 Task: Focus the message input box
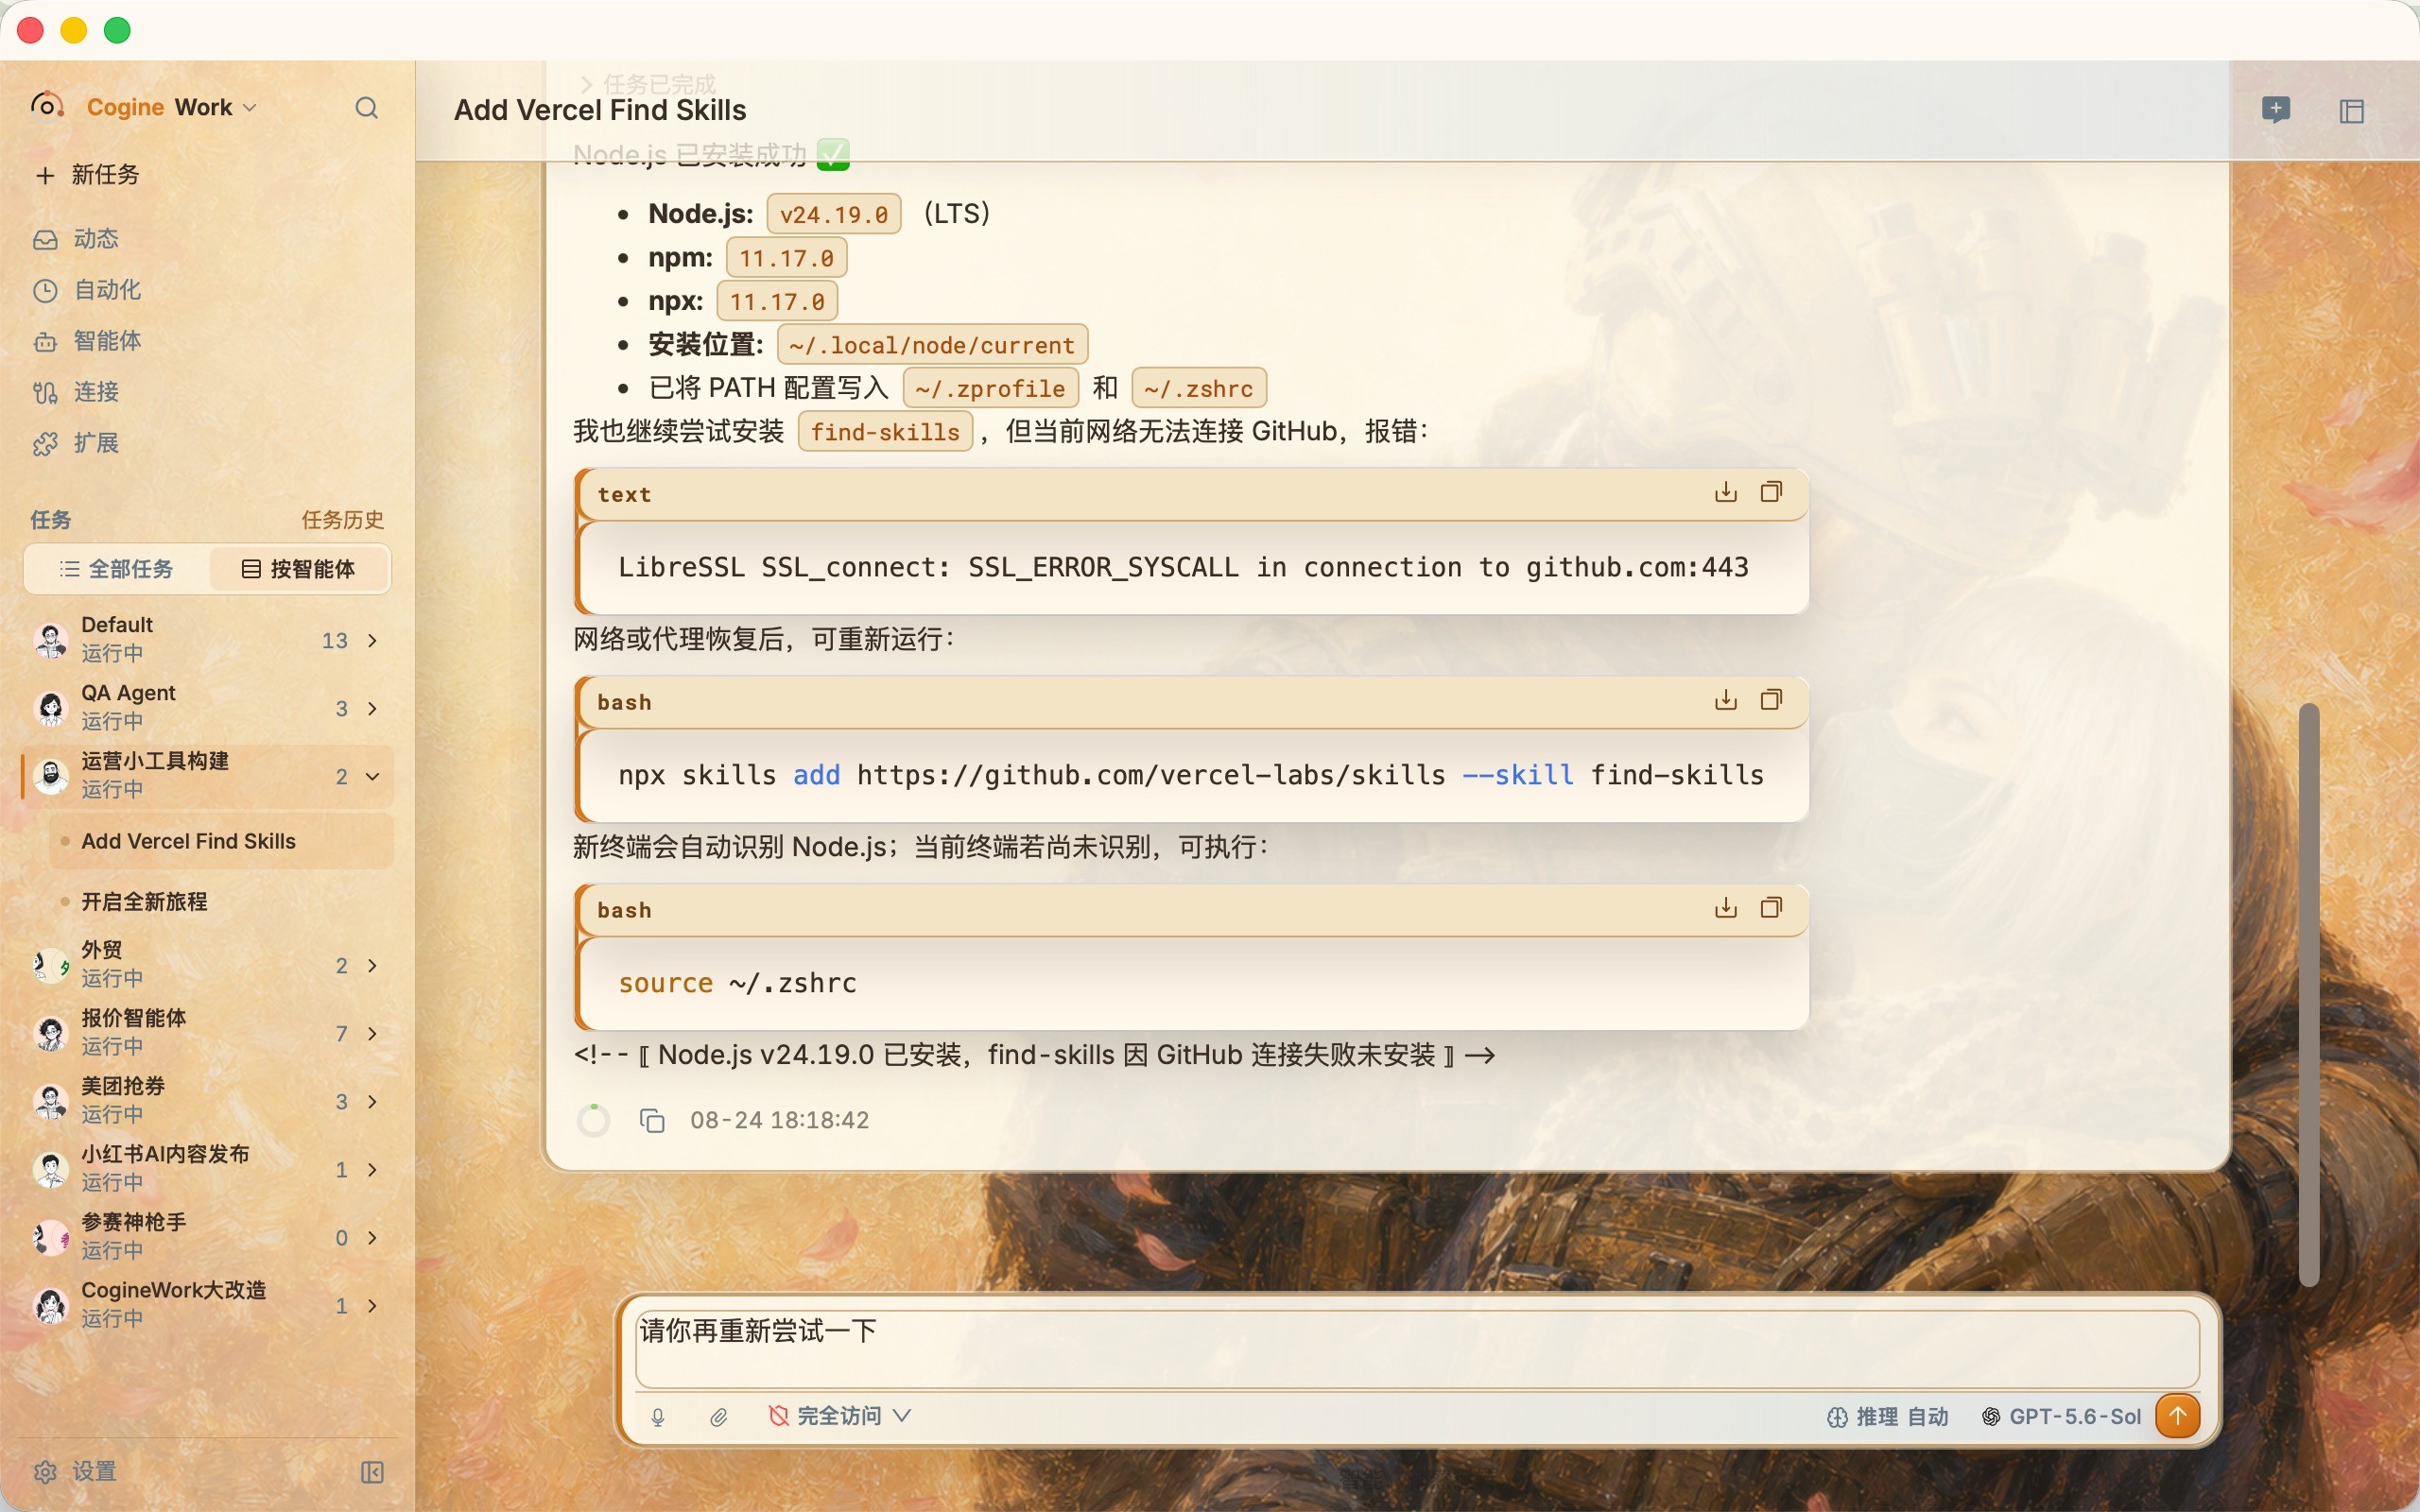pos(1417,1348)
